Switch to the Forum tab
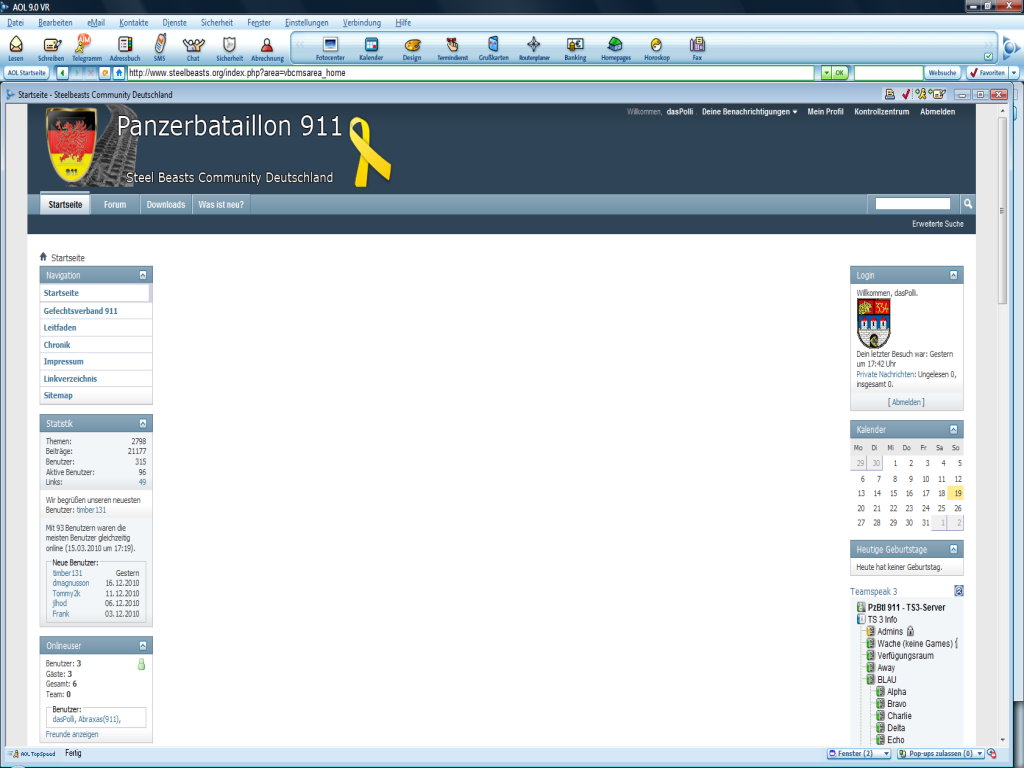Viewport: 1024px width, 768px height. coord(115,205)
